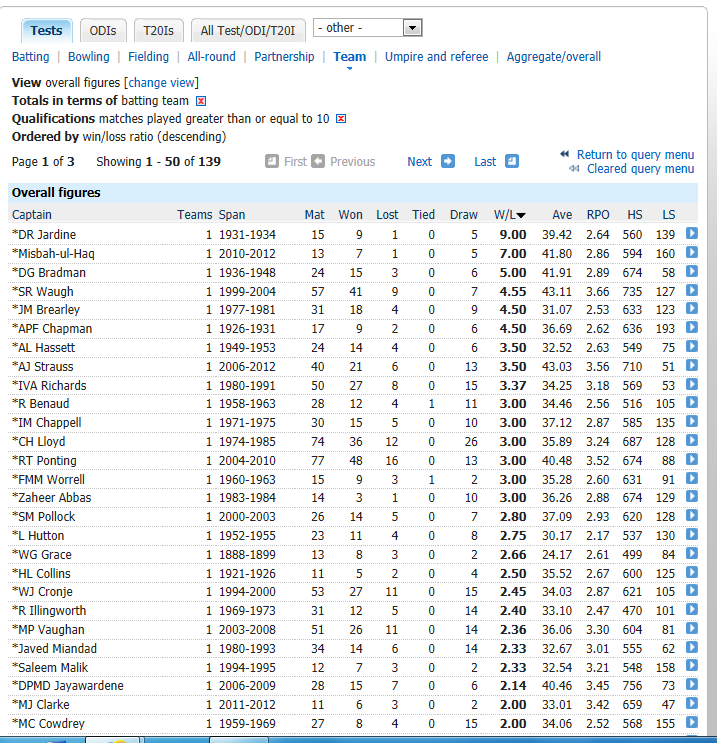
Task: Open the arrow icon for Misbah-ul-Haq row
Action: click(x=692, y=252)
